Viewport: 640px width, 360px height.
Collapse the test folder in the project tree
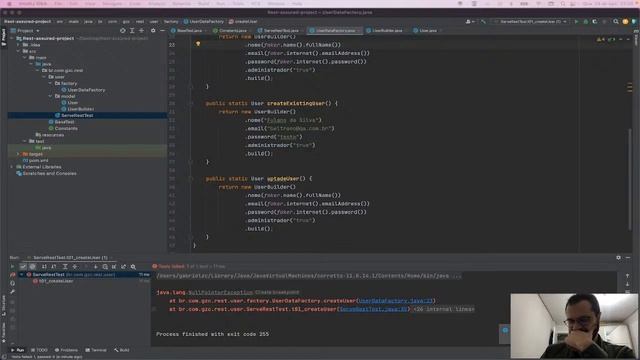click(25, 141)
